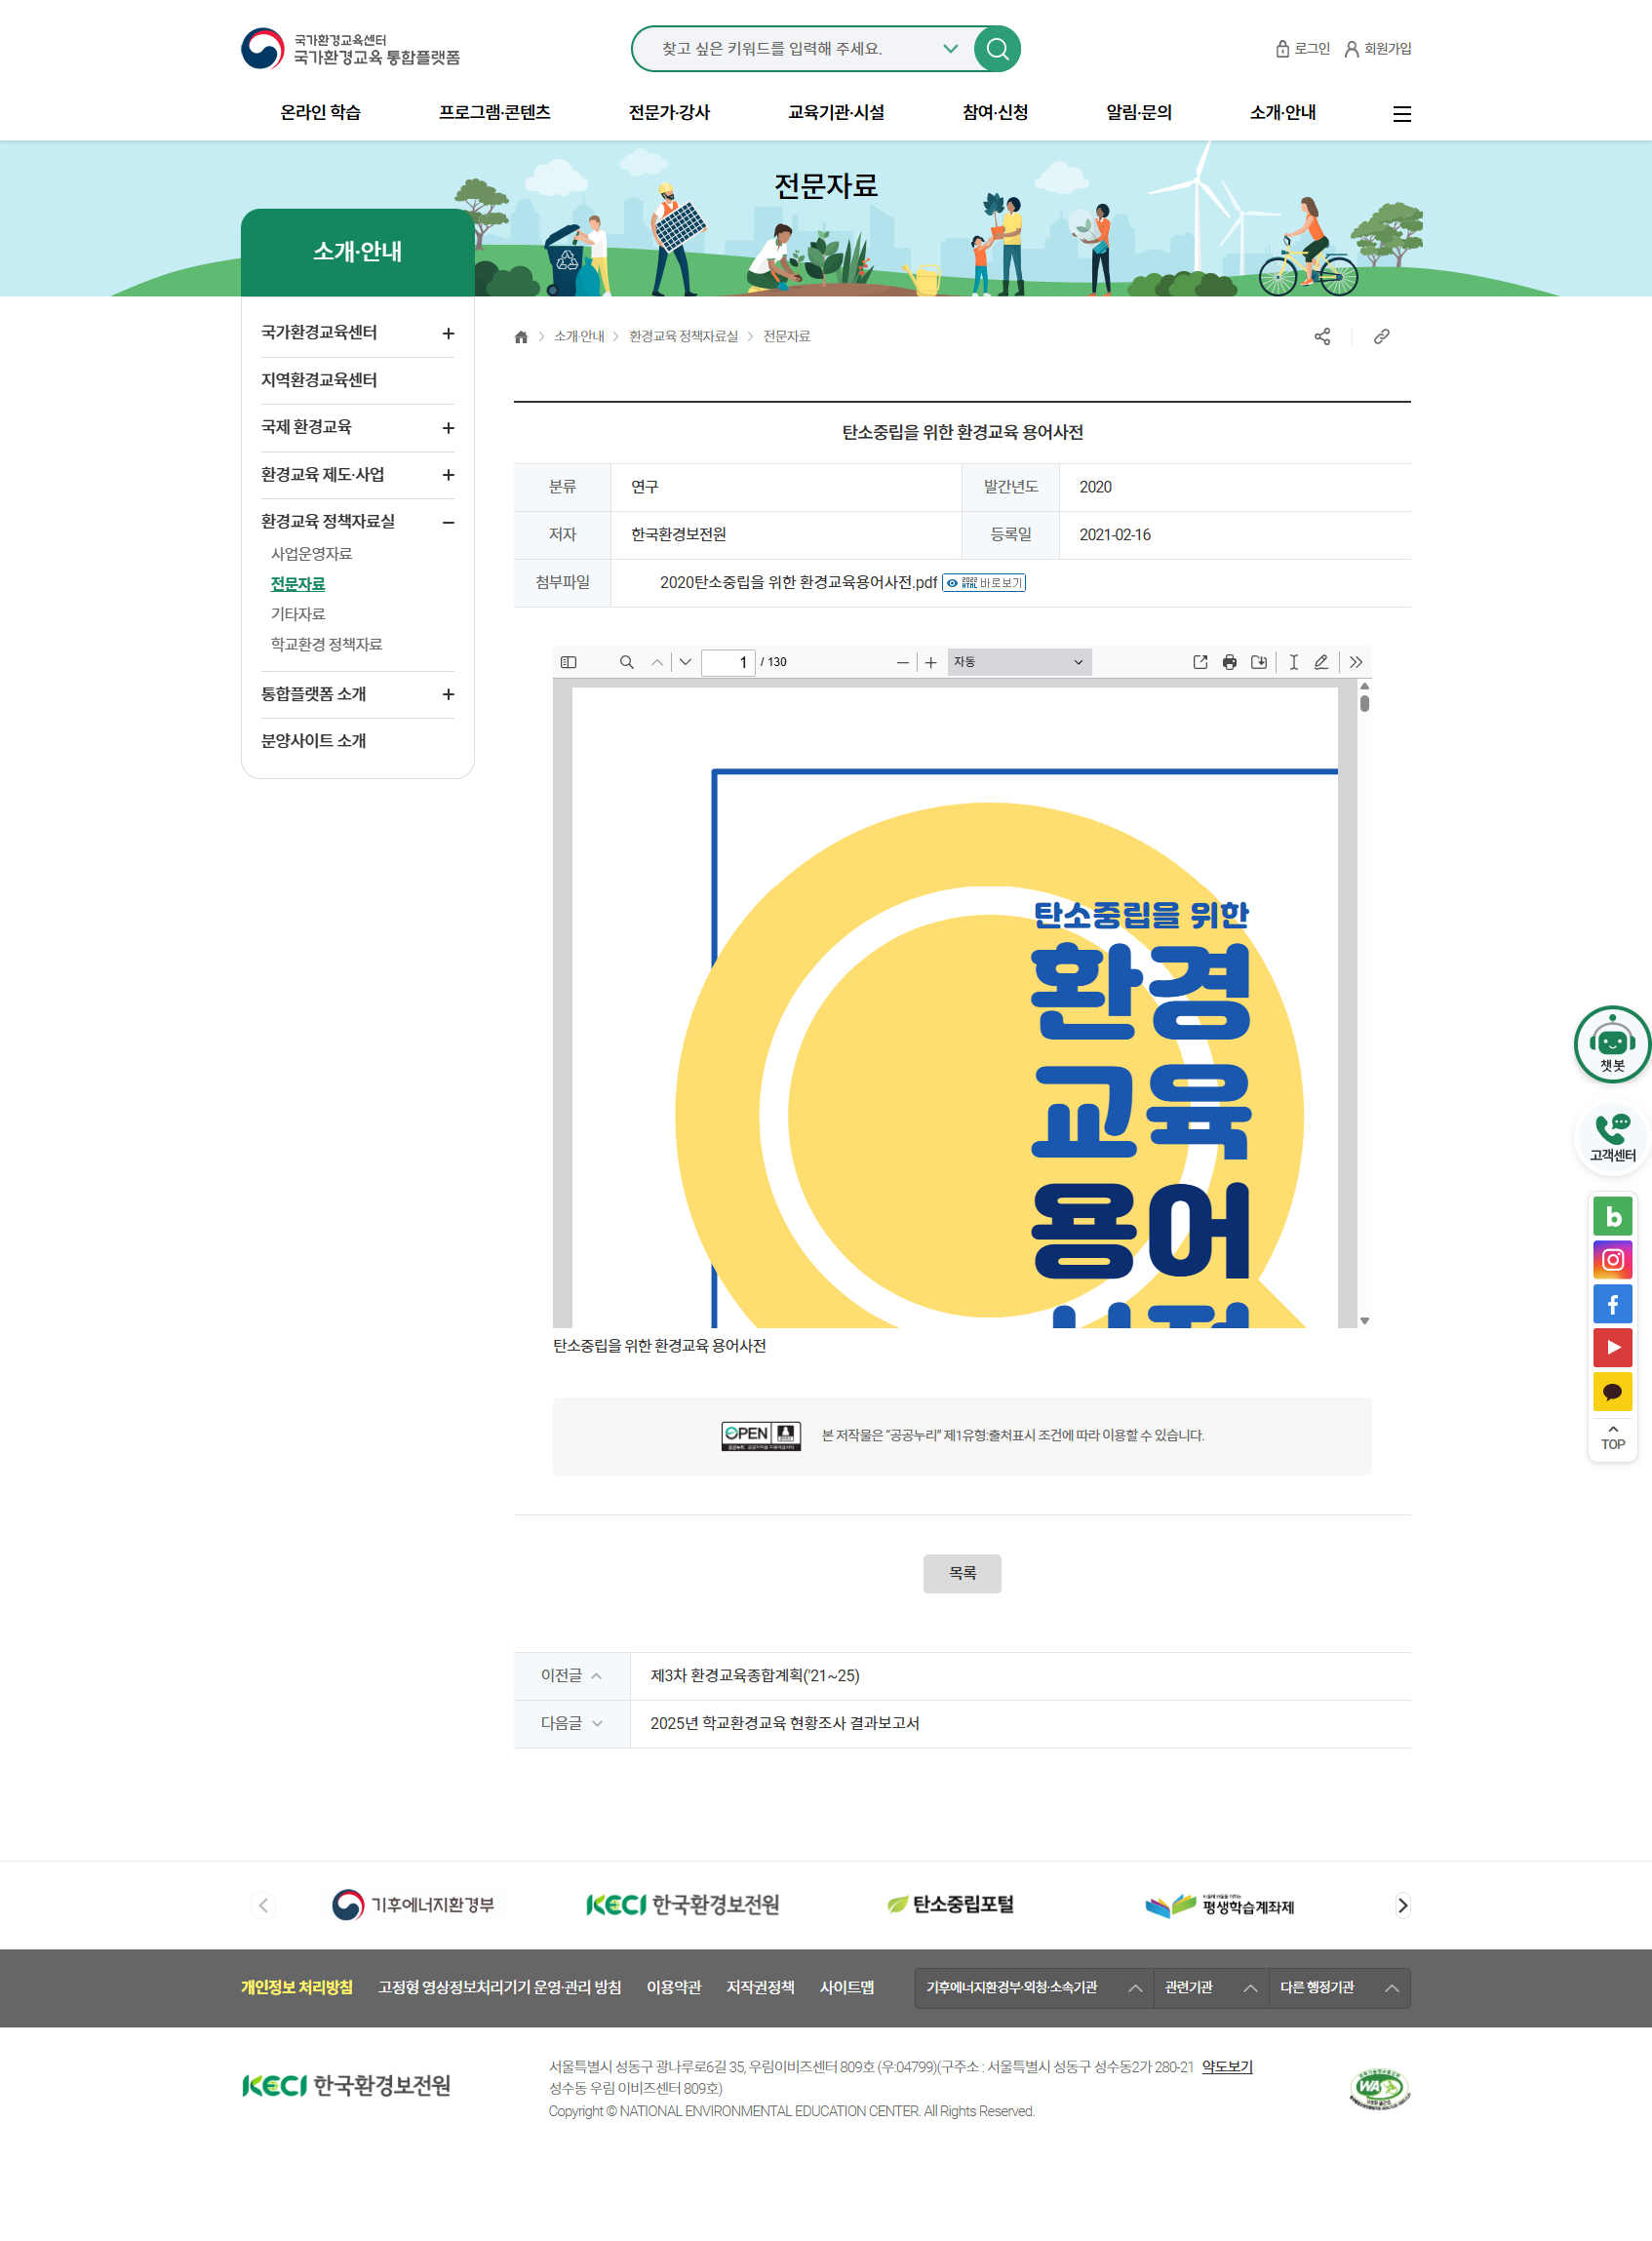Open the YouTube social icon
Image resolution: width=1652 pixels, height=2241 pixels.
tap(1611, 1347)
